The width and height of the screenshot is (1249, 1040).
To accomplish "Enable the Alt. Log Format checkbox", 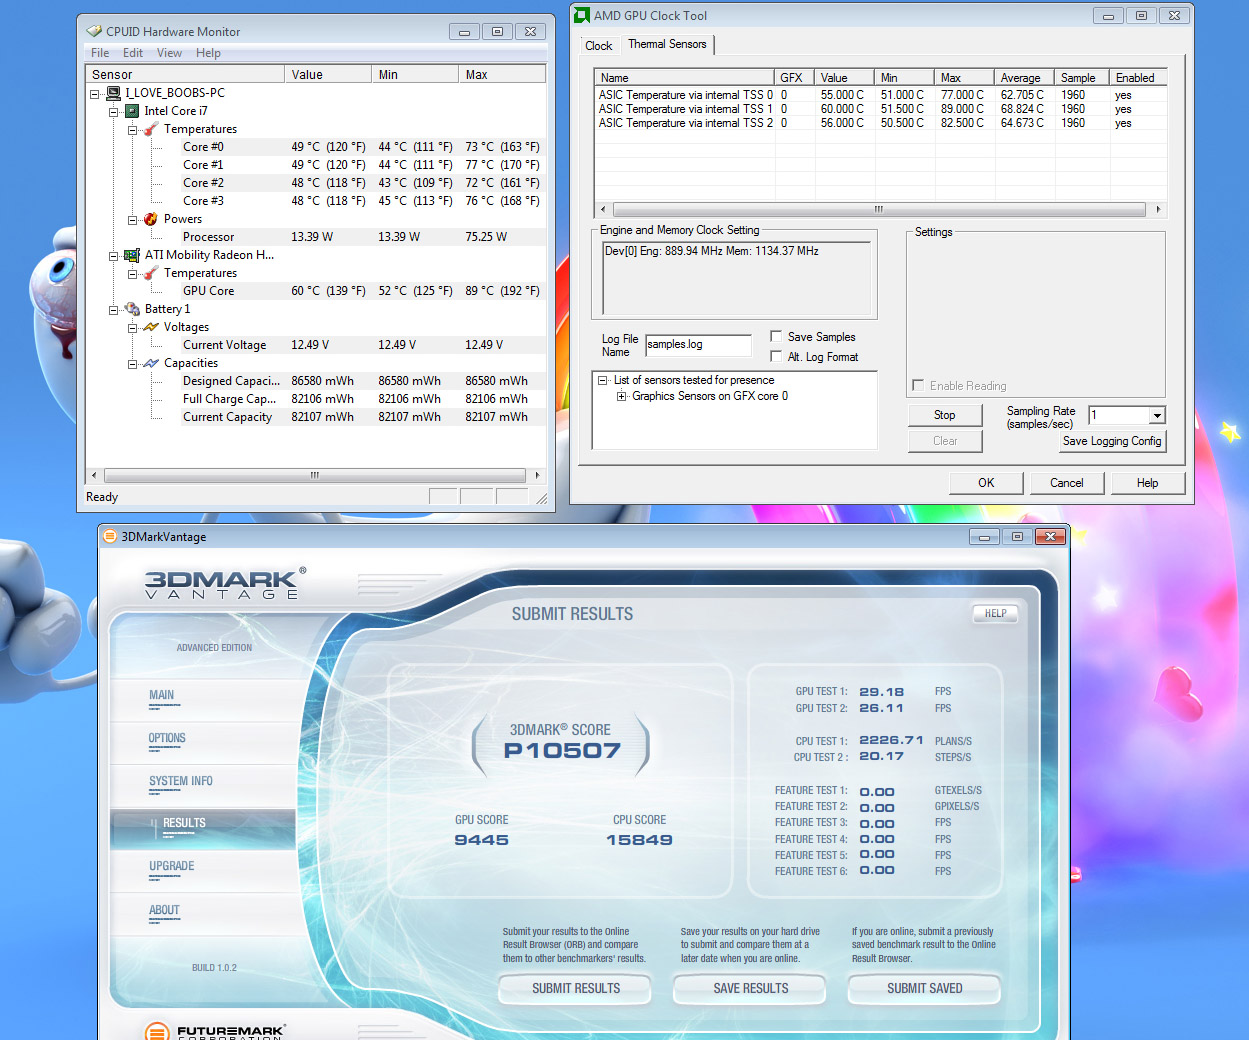I will [x=776, y=356].
